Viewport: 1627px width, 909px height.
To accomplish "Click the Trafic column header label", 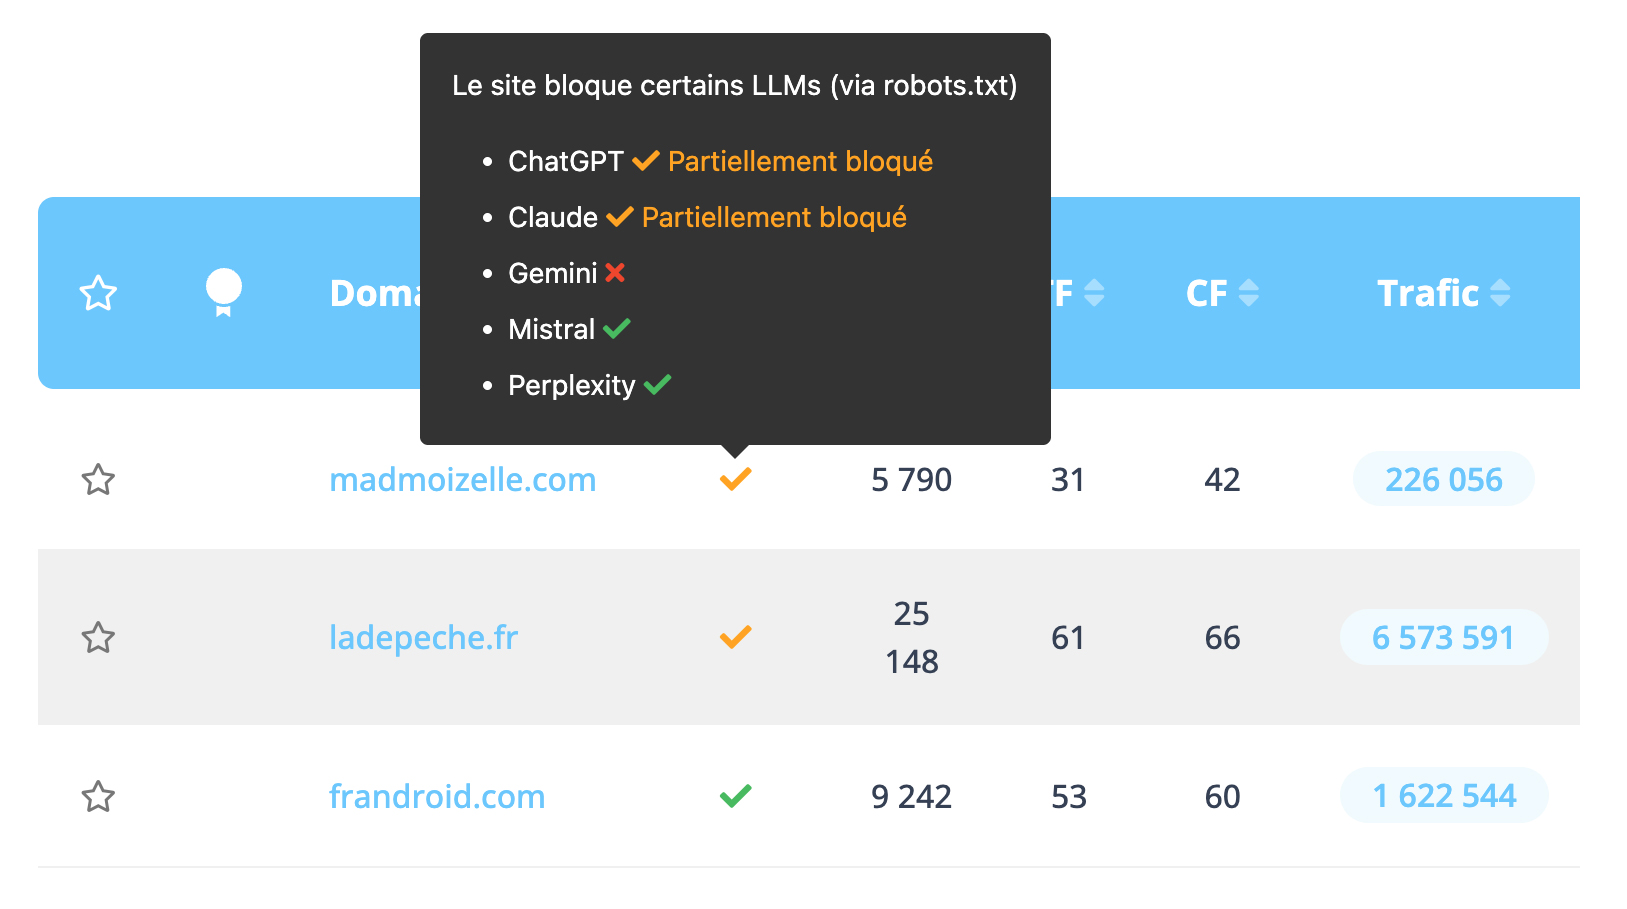I will point(1427,293).
